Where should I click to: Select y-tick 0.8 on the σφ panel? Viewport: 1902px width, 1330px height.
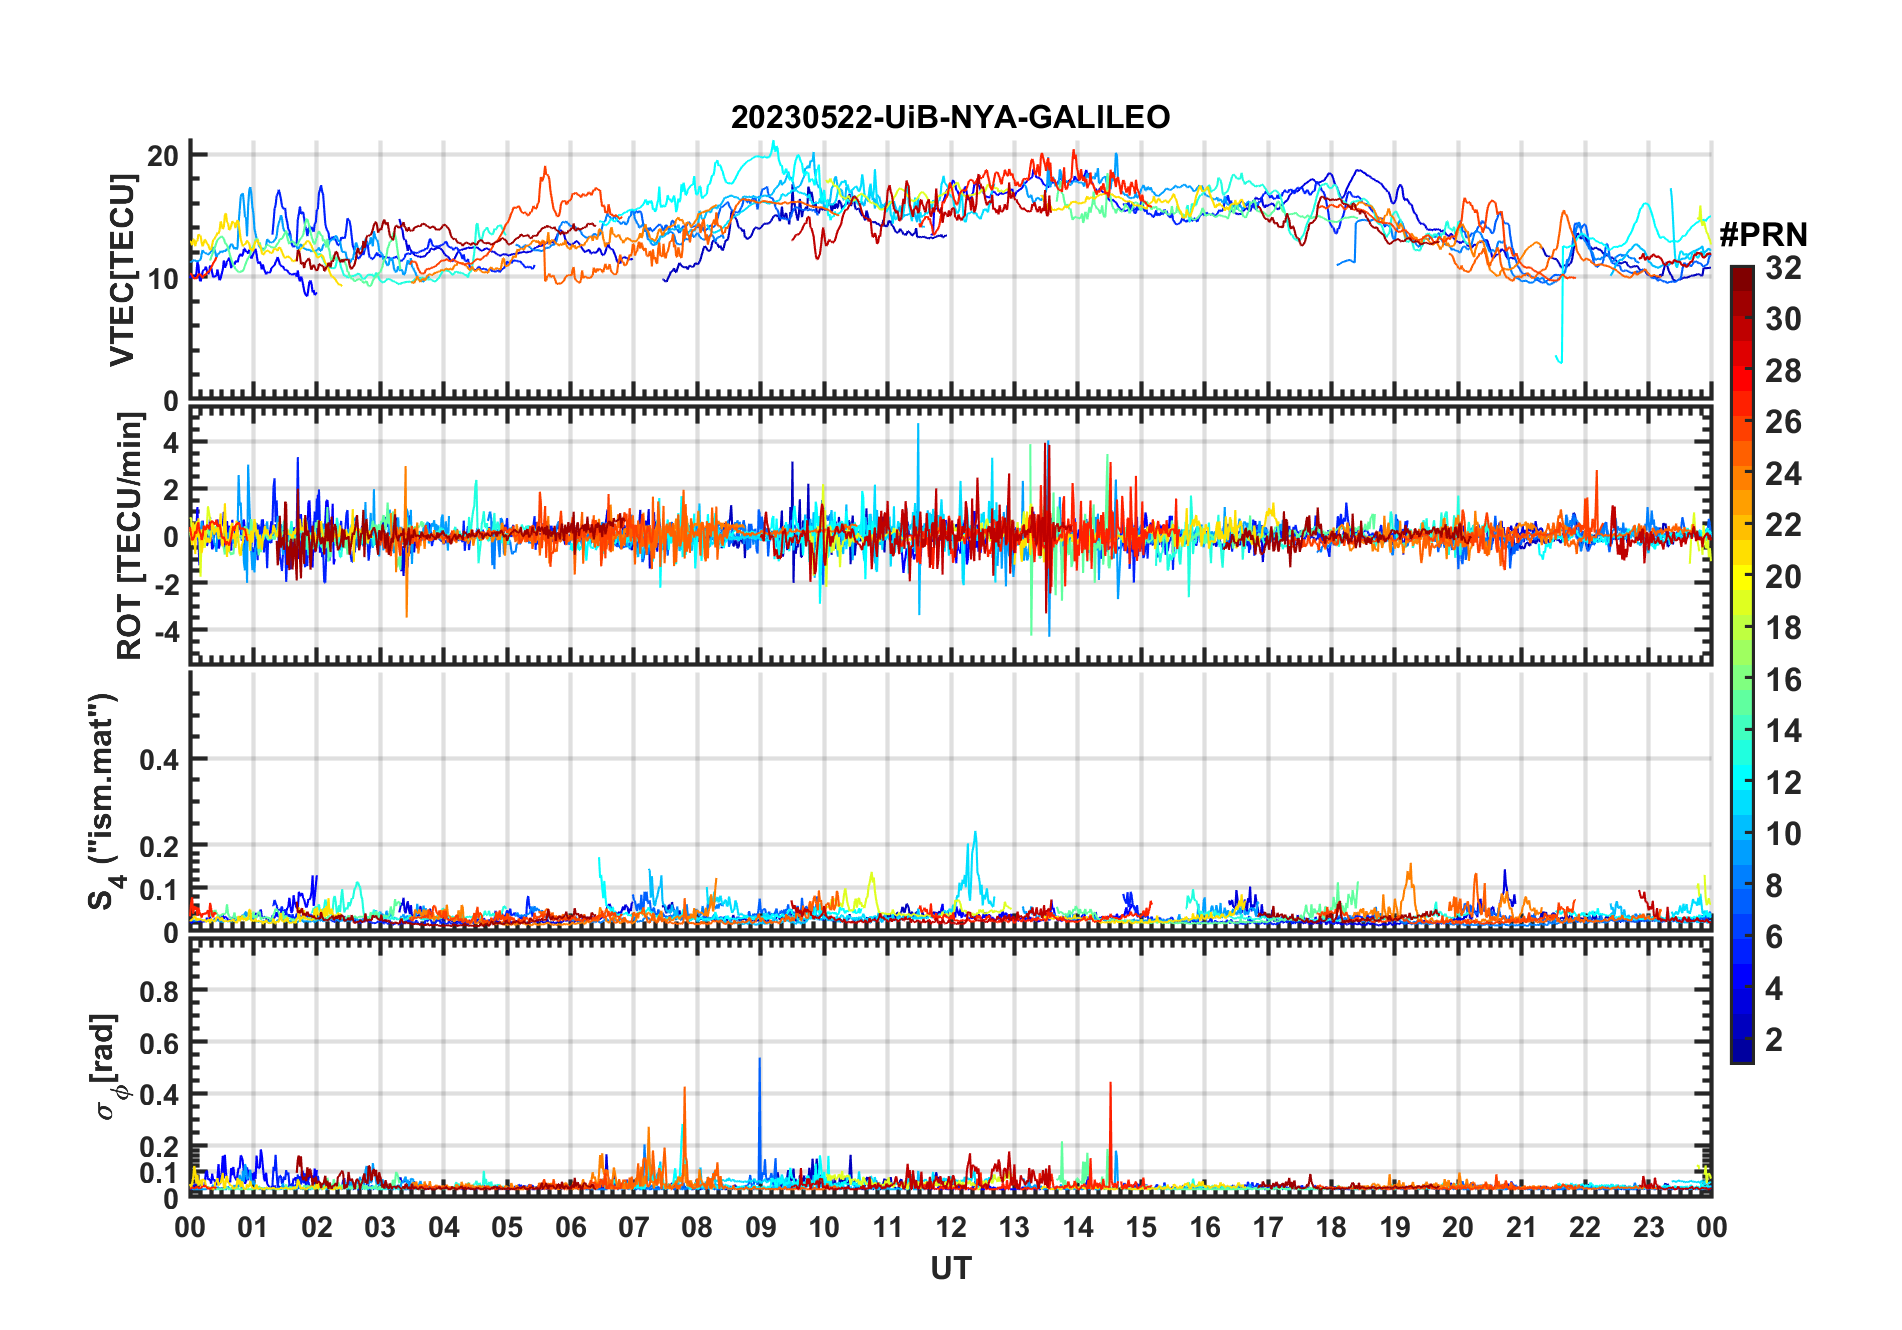pos(159,991)
